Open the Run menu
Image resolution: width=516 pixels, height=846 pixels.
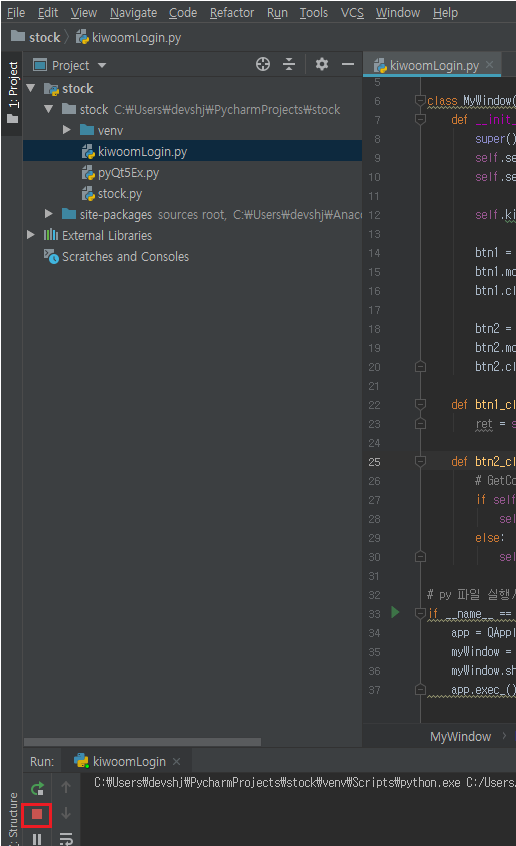pyautogui.click(x=277, y=12)
